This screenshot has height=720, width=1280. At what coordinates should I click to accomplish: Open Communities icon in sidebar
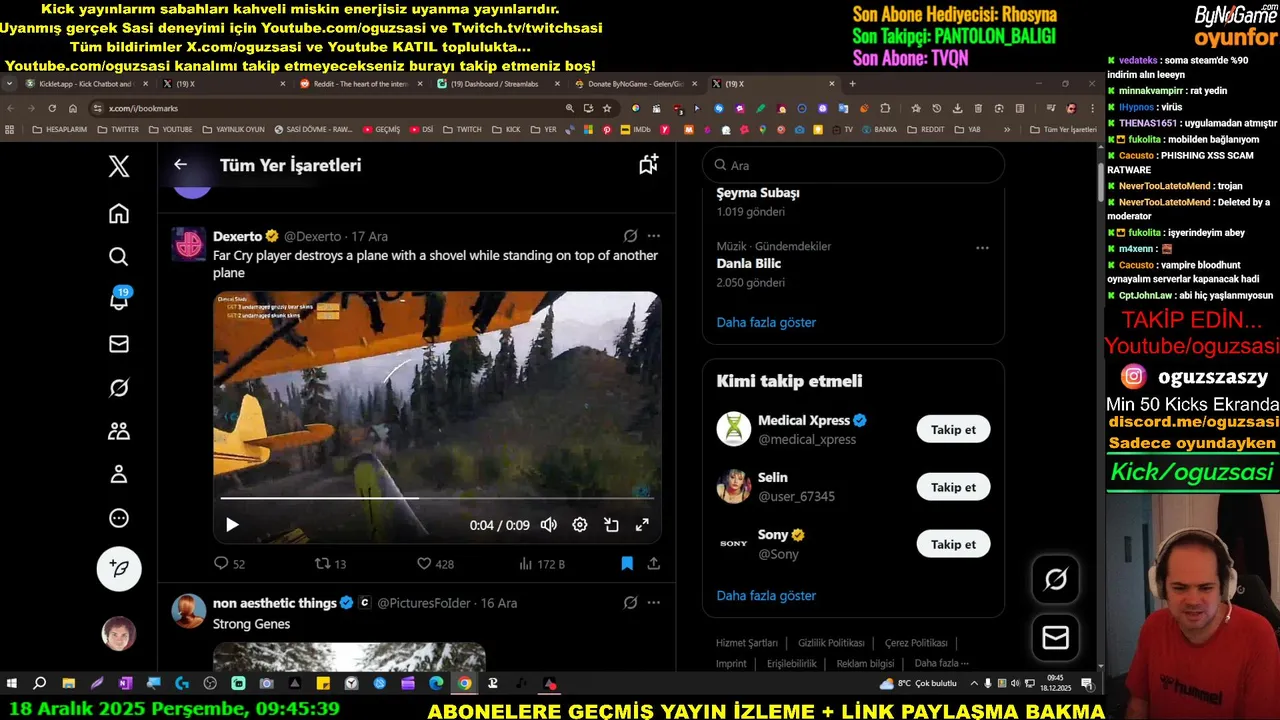119,431
